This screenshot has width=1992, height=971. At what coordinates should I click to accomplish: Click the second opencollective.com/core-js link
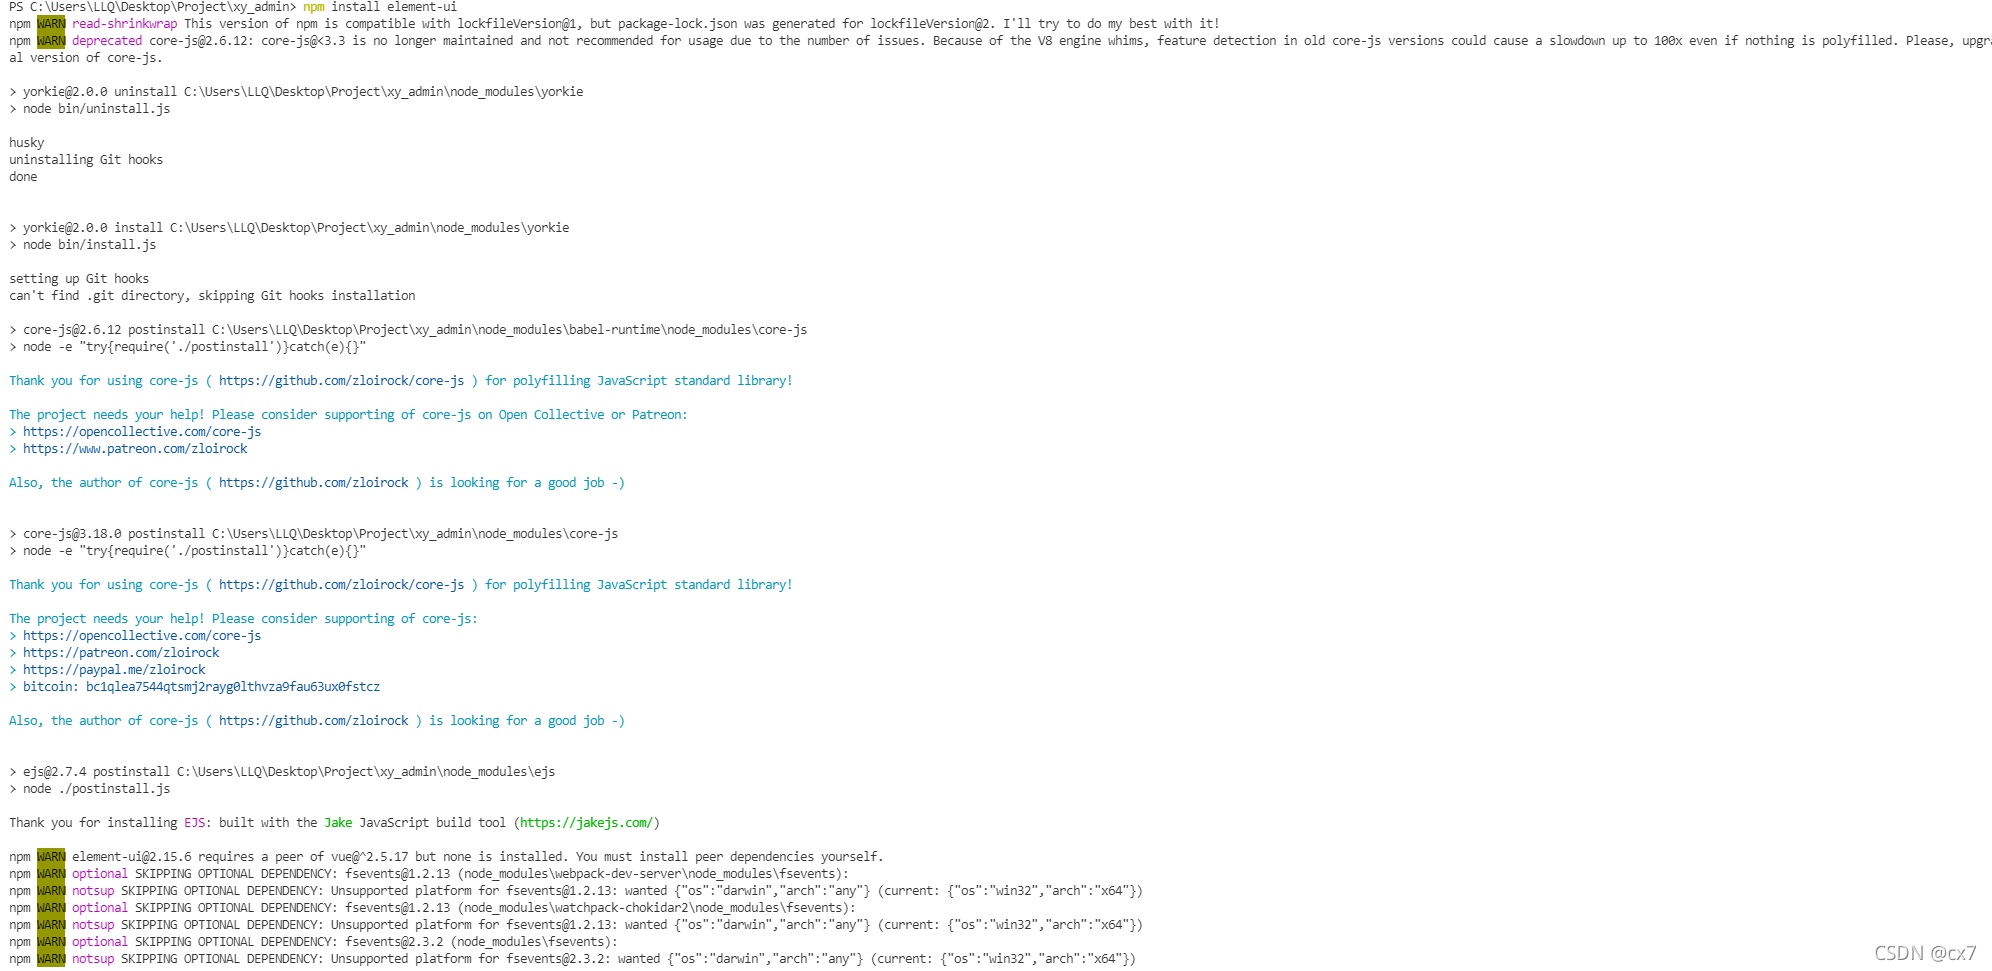pos(142,636)
